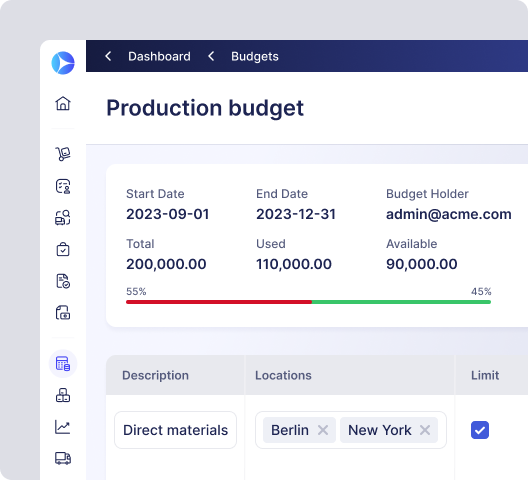Open the approved document sidebar icon
The width and height of the screenshot is (528, 480).
pyautogui.click(x=63, y=281)
